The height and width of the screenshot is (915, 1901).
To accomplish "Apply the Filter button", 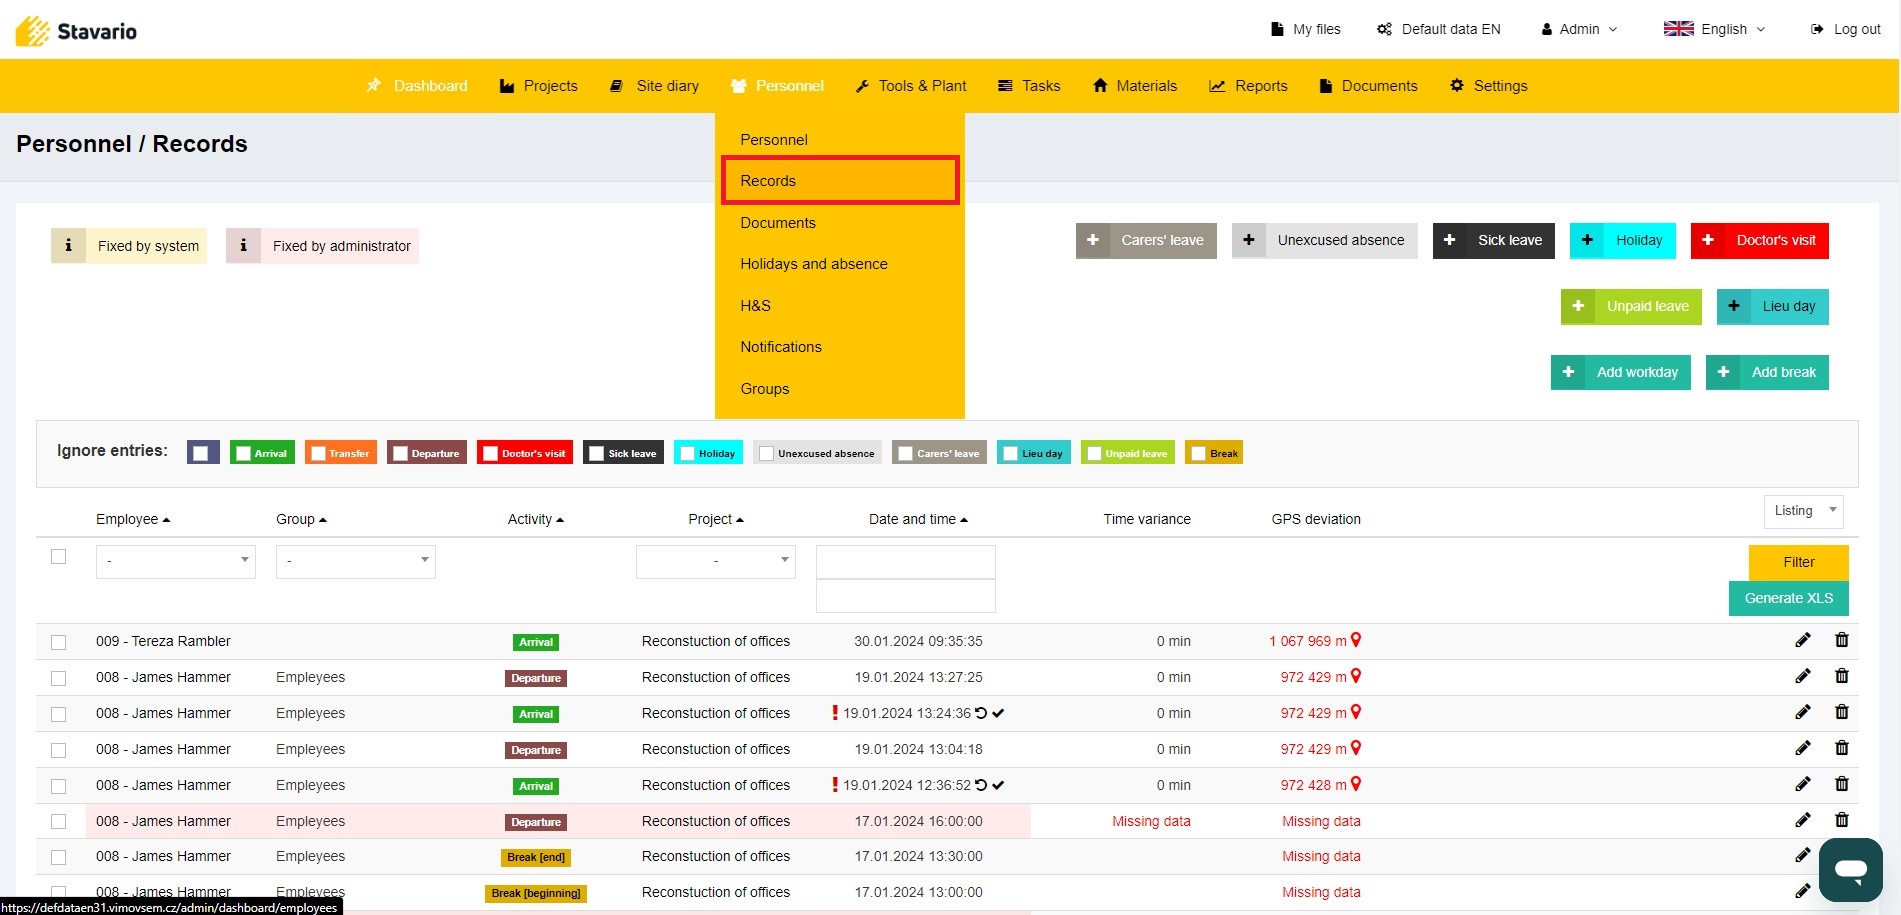I will (1799, 562).
